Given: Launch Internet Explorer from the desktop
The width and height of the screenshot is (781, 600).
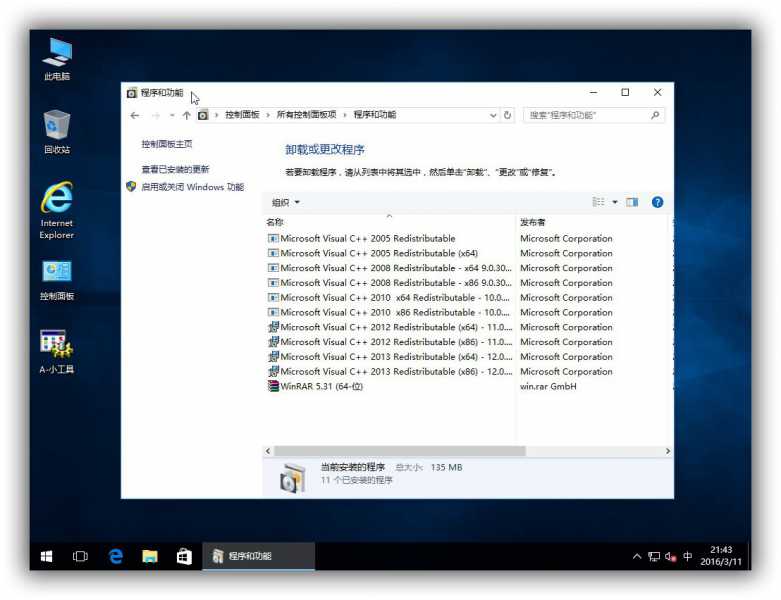Looking at the screenshot, I should tap(57, 211).
